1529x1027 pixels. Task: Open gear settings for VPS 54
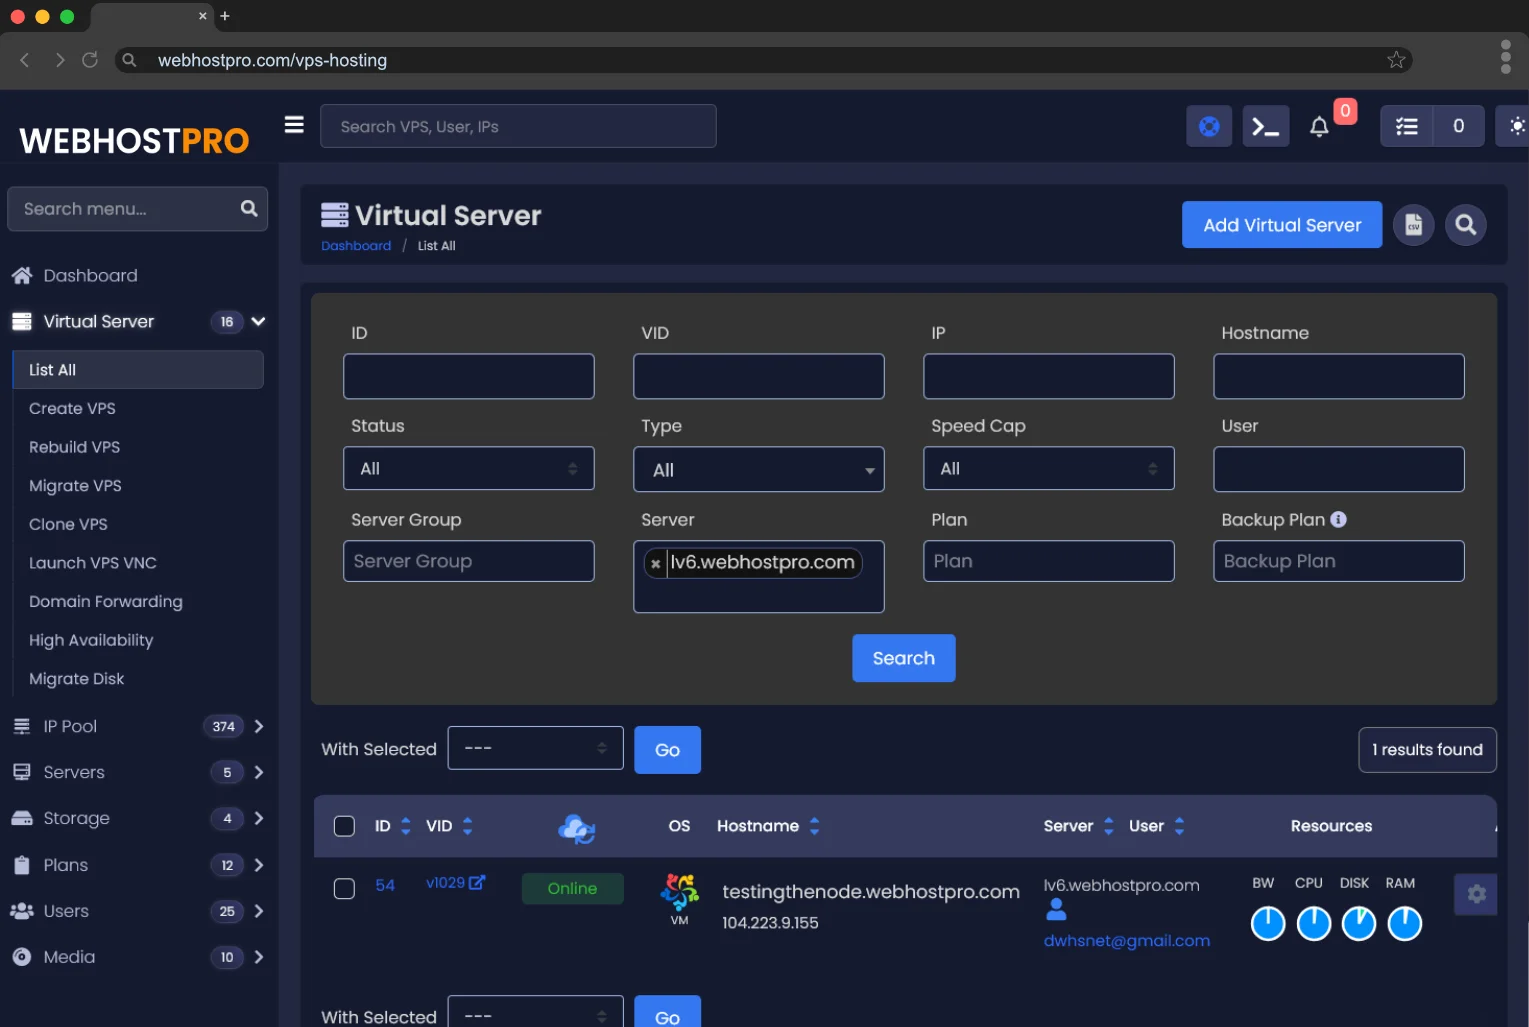click(1476, 894)
